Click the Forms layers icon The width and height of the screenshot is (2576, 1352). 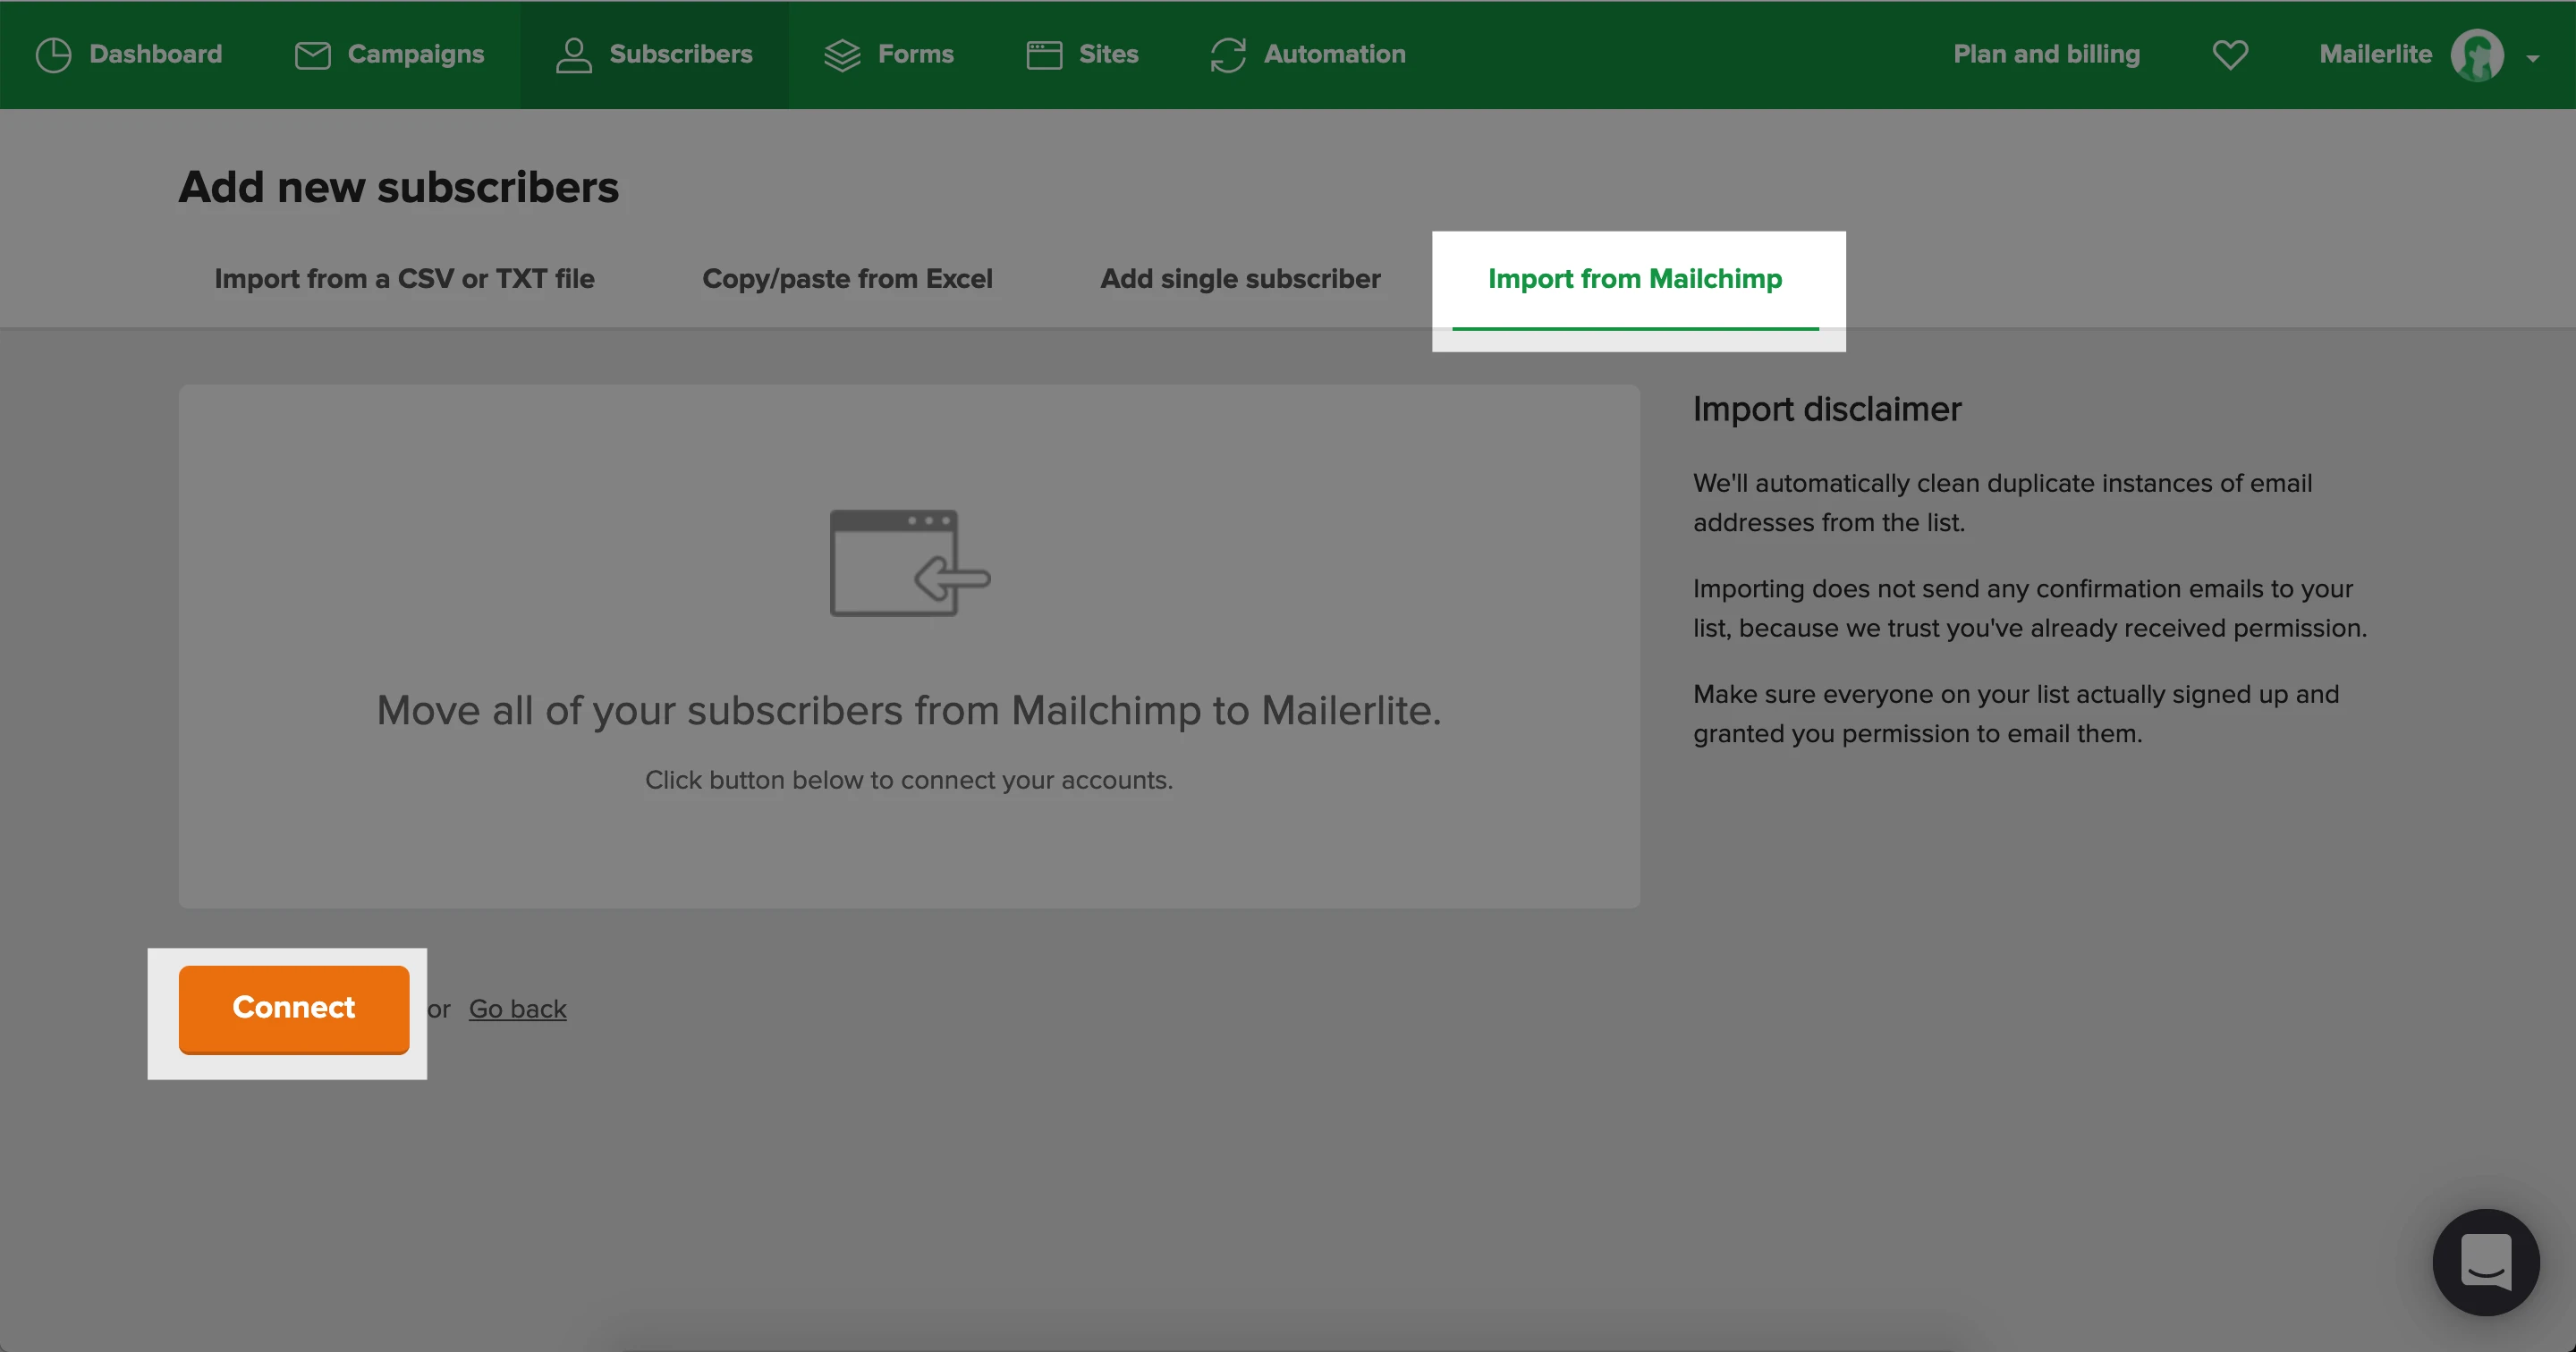tap(842, 55)
